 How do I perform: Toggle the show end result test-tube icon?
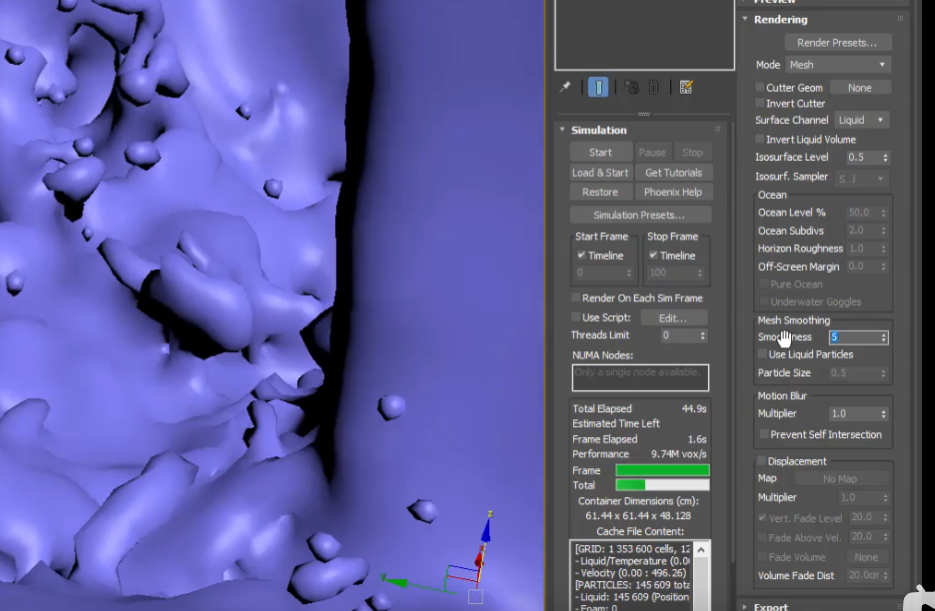598,87
